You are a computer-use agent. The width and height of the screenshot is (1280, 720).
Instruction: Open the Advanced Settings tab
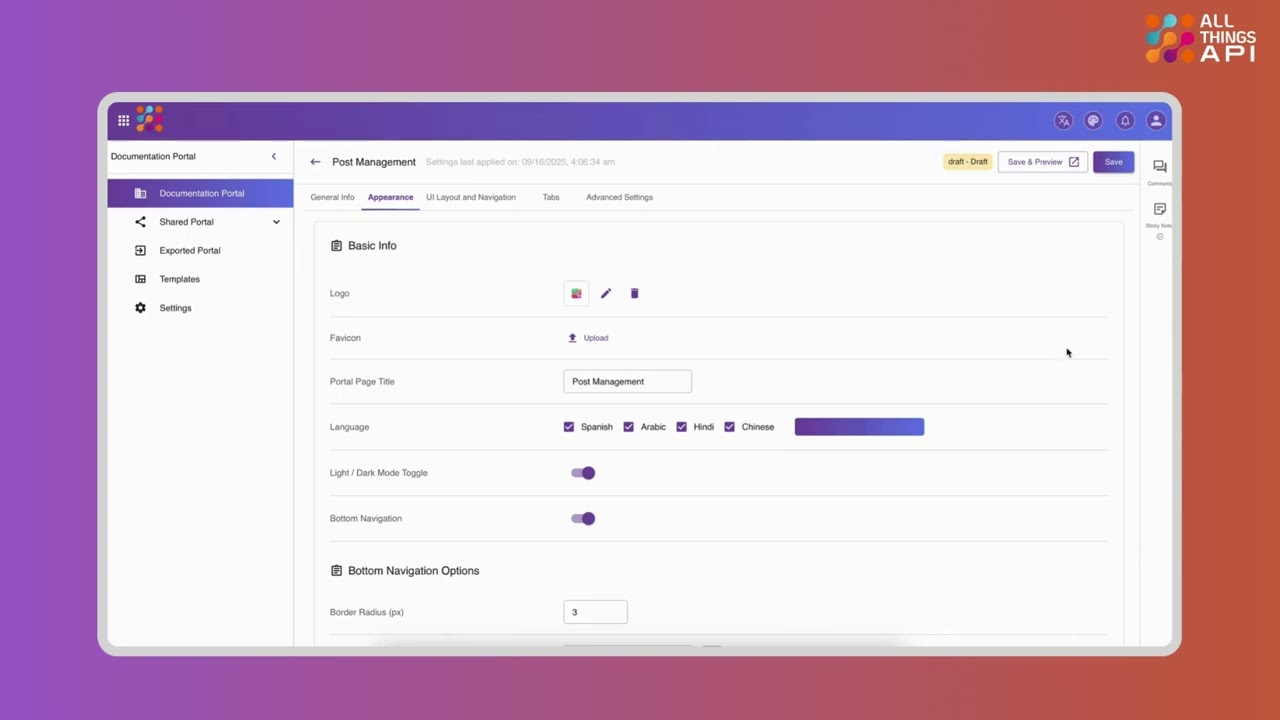pos(619,197)
